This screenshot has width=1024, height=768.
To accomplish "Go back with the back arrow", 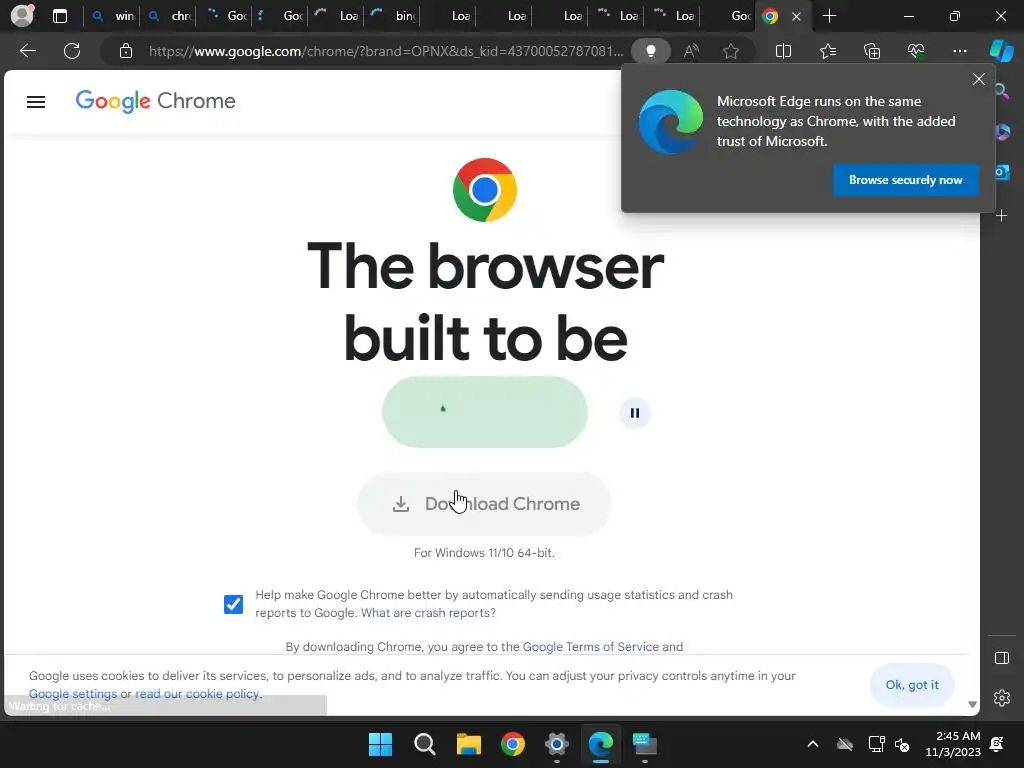I will pyautogui.click(x=27, y=51).
